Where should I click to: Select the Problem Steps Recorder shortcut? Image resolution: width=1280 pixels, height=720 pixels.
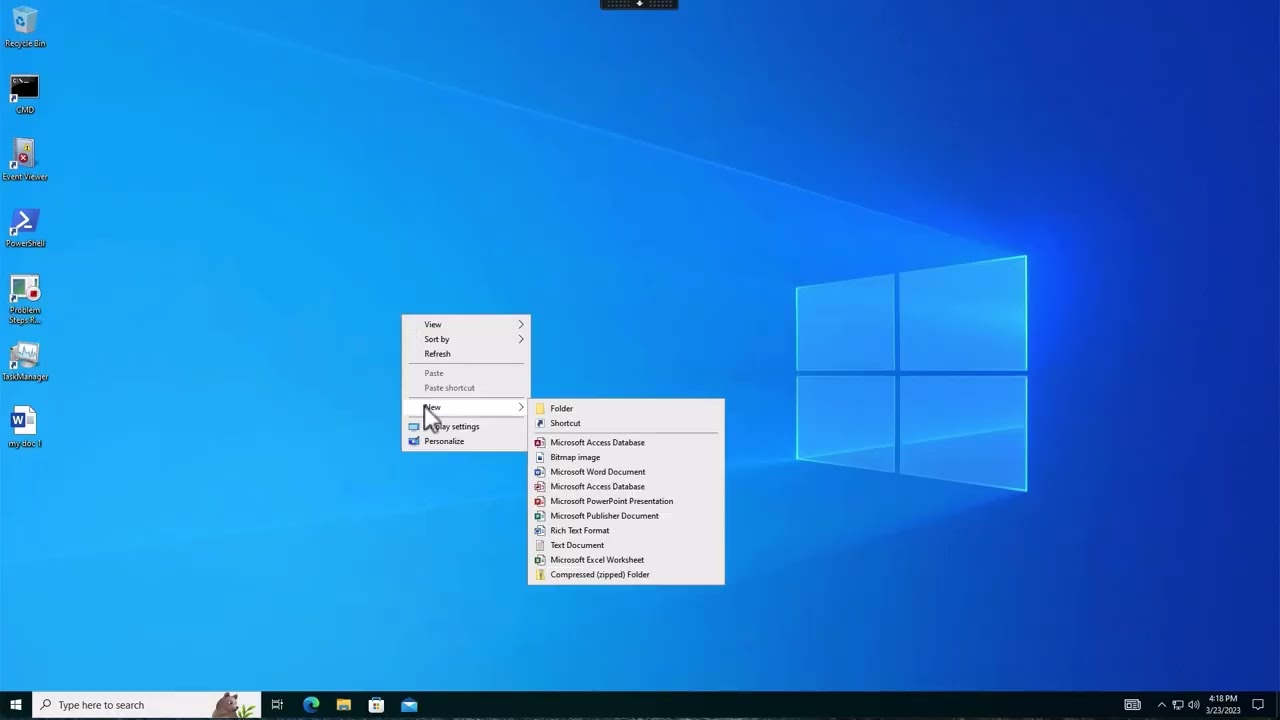click(25, 300)
